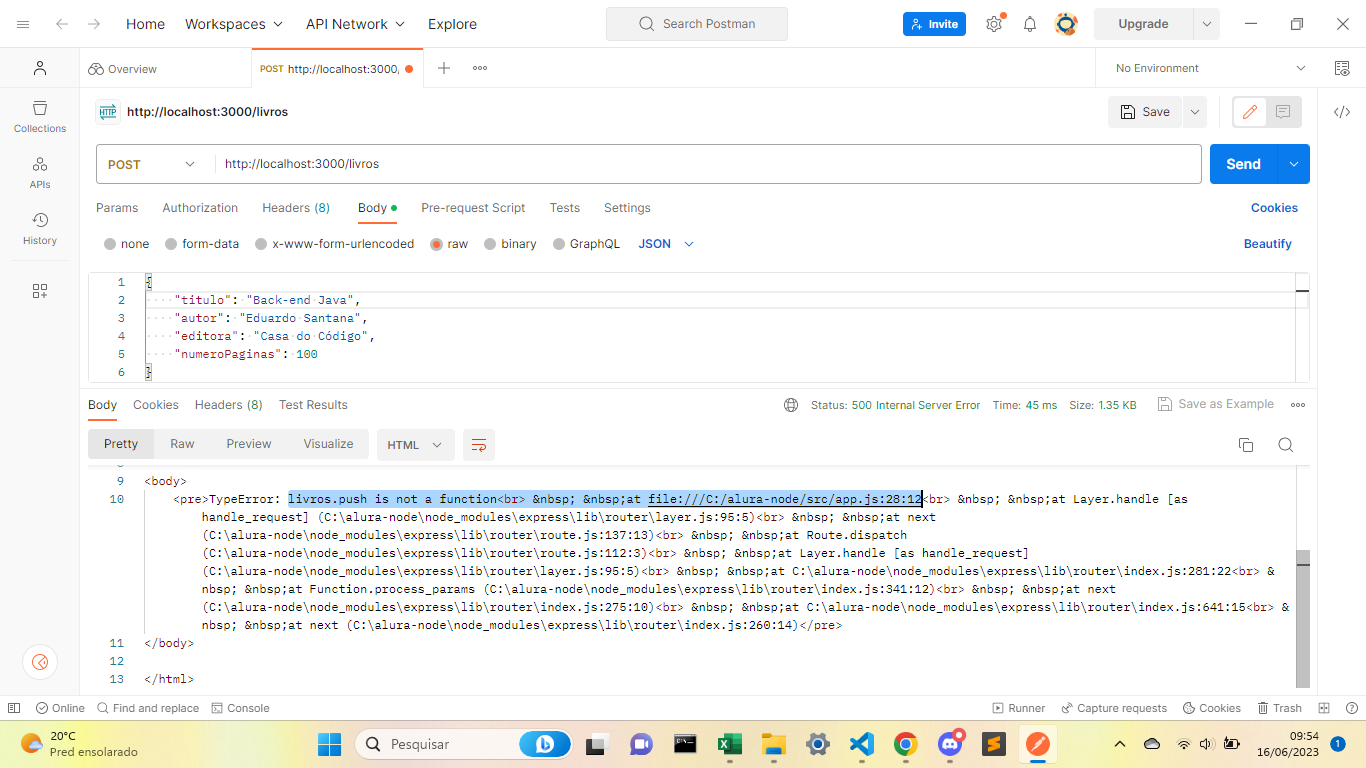
Task: Open the Pre-request Script tab
Action: pyautogui.click(x=473, y=208)
